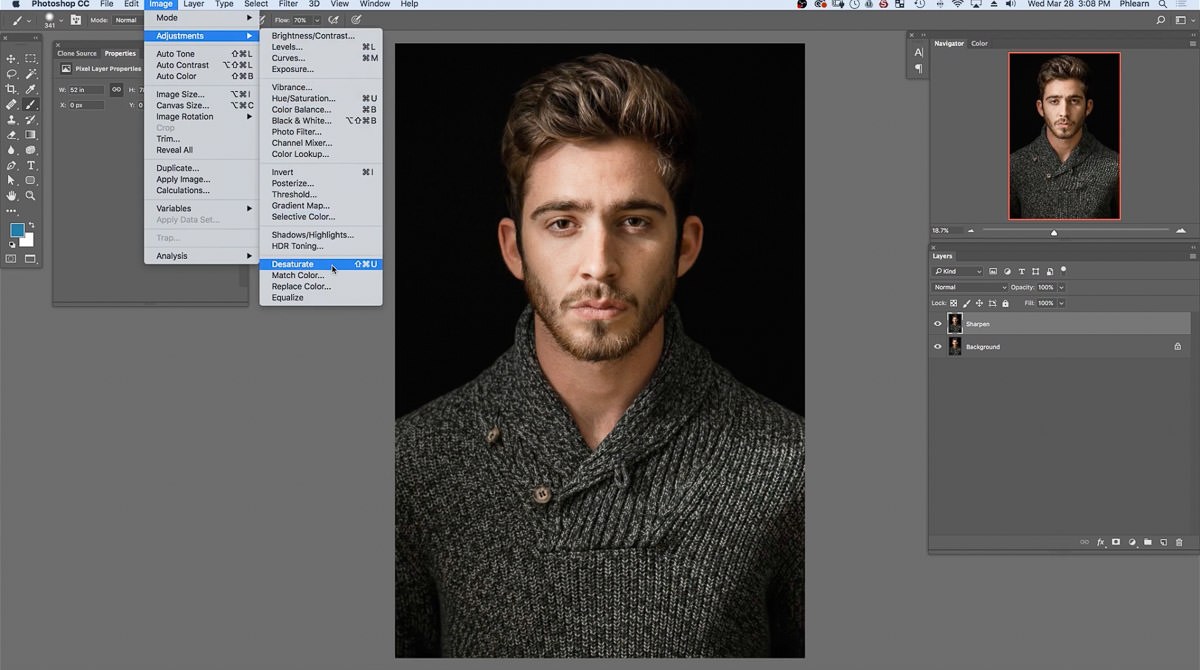Toggle filter for type layers
The width and height of the screenshot is (1200, 670).
[x=1021, y=271]
